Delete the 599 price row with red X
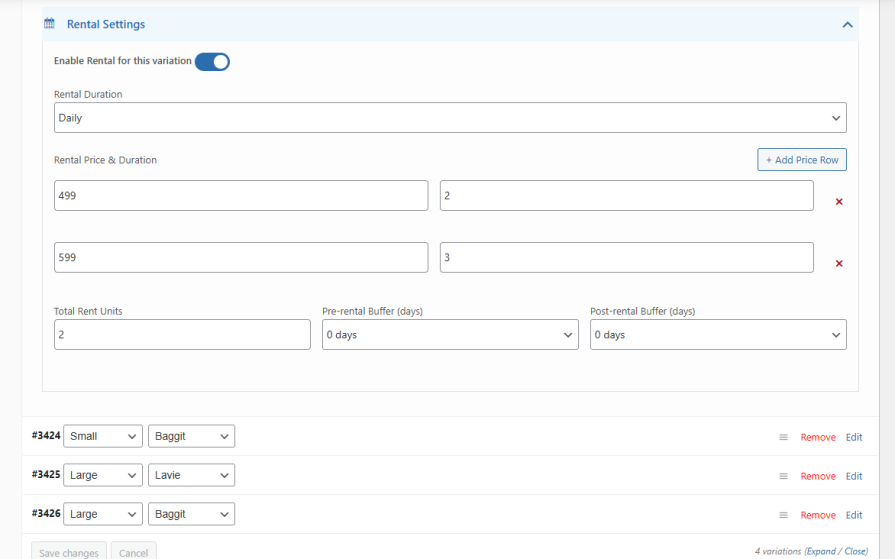 (839, 263)
